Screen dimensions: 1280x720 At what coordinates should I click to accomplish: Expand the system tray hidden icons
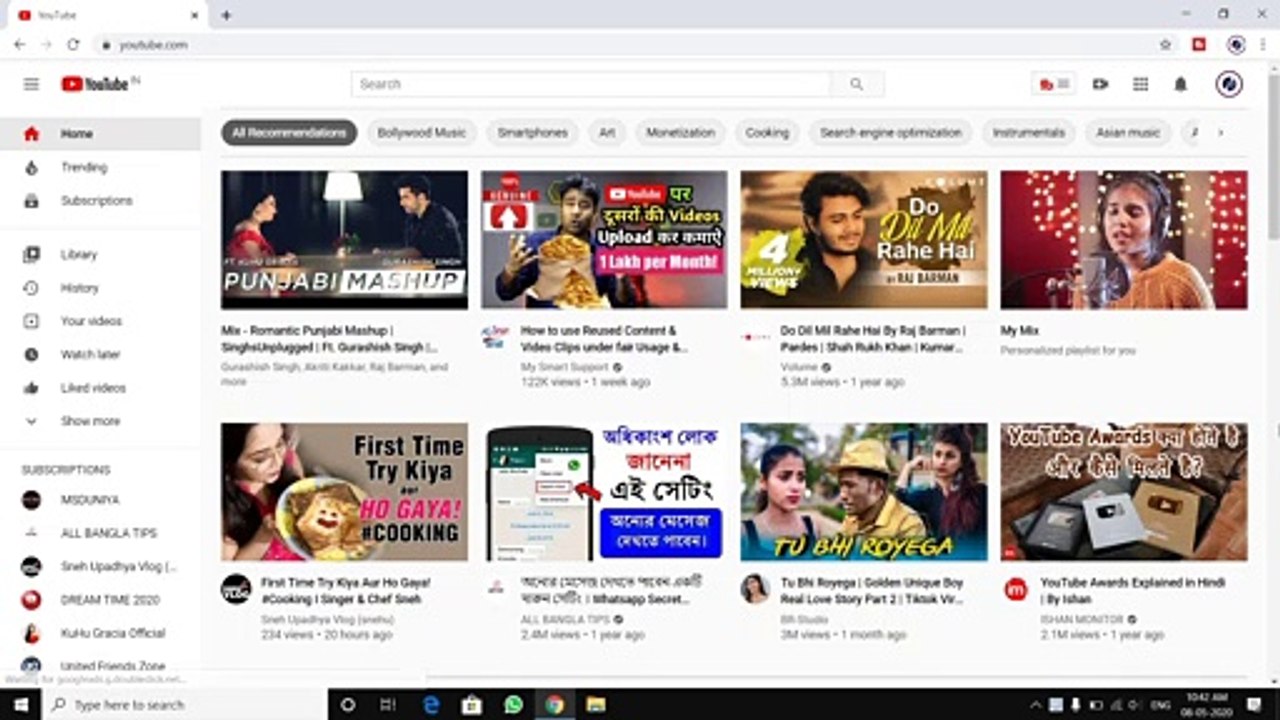[1035, 704]
